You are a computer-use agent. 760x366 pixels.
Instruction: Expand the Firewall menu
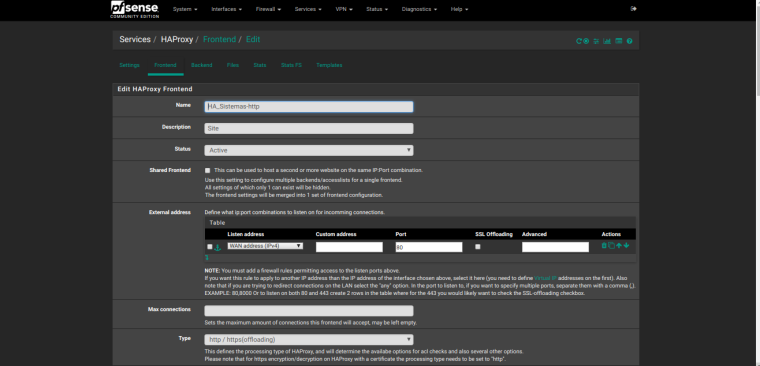268,9
